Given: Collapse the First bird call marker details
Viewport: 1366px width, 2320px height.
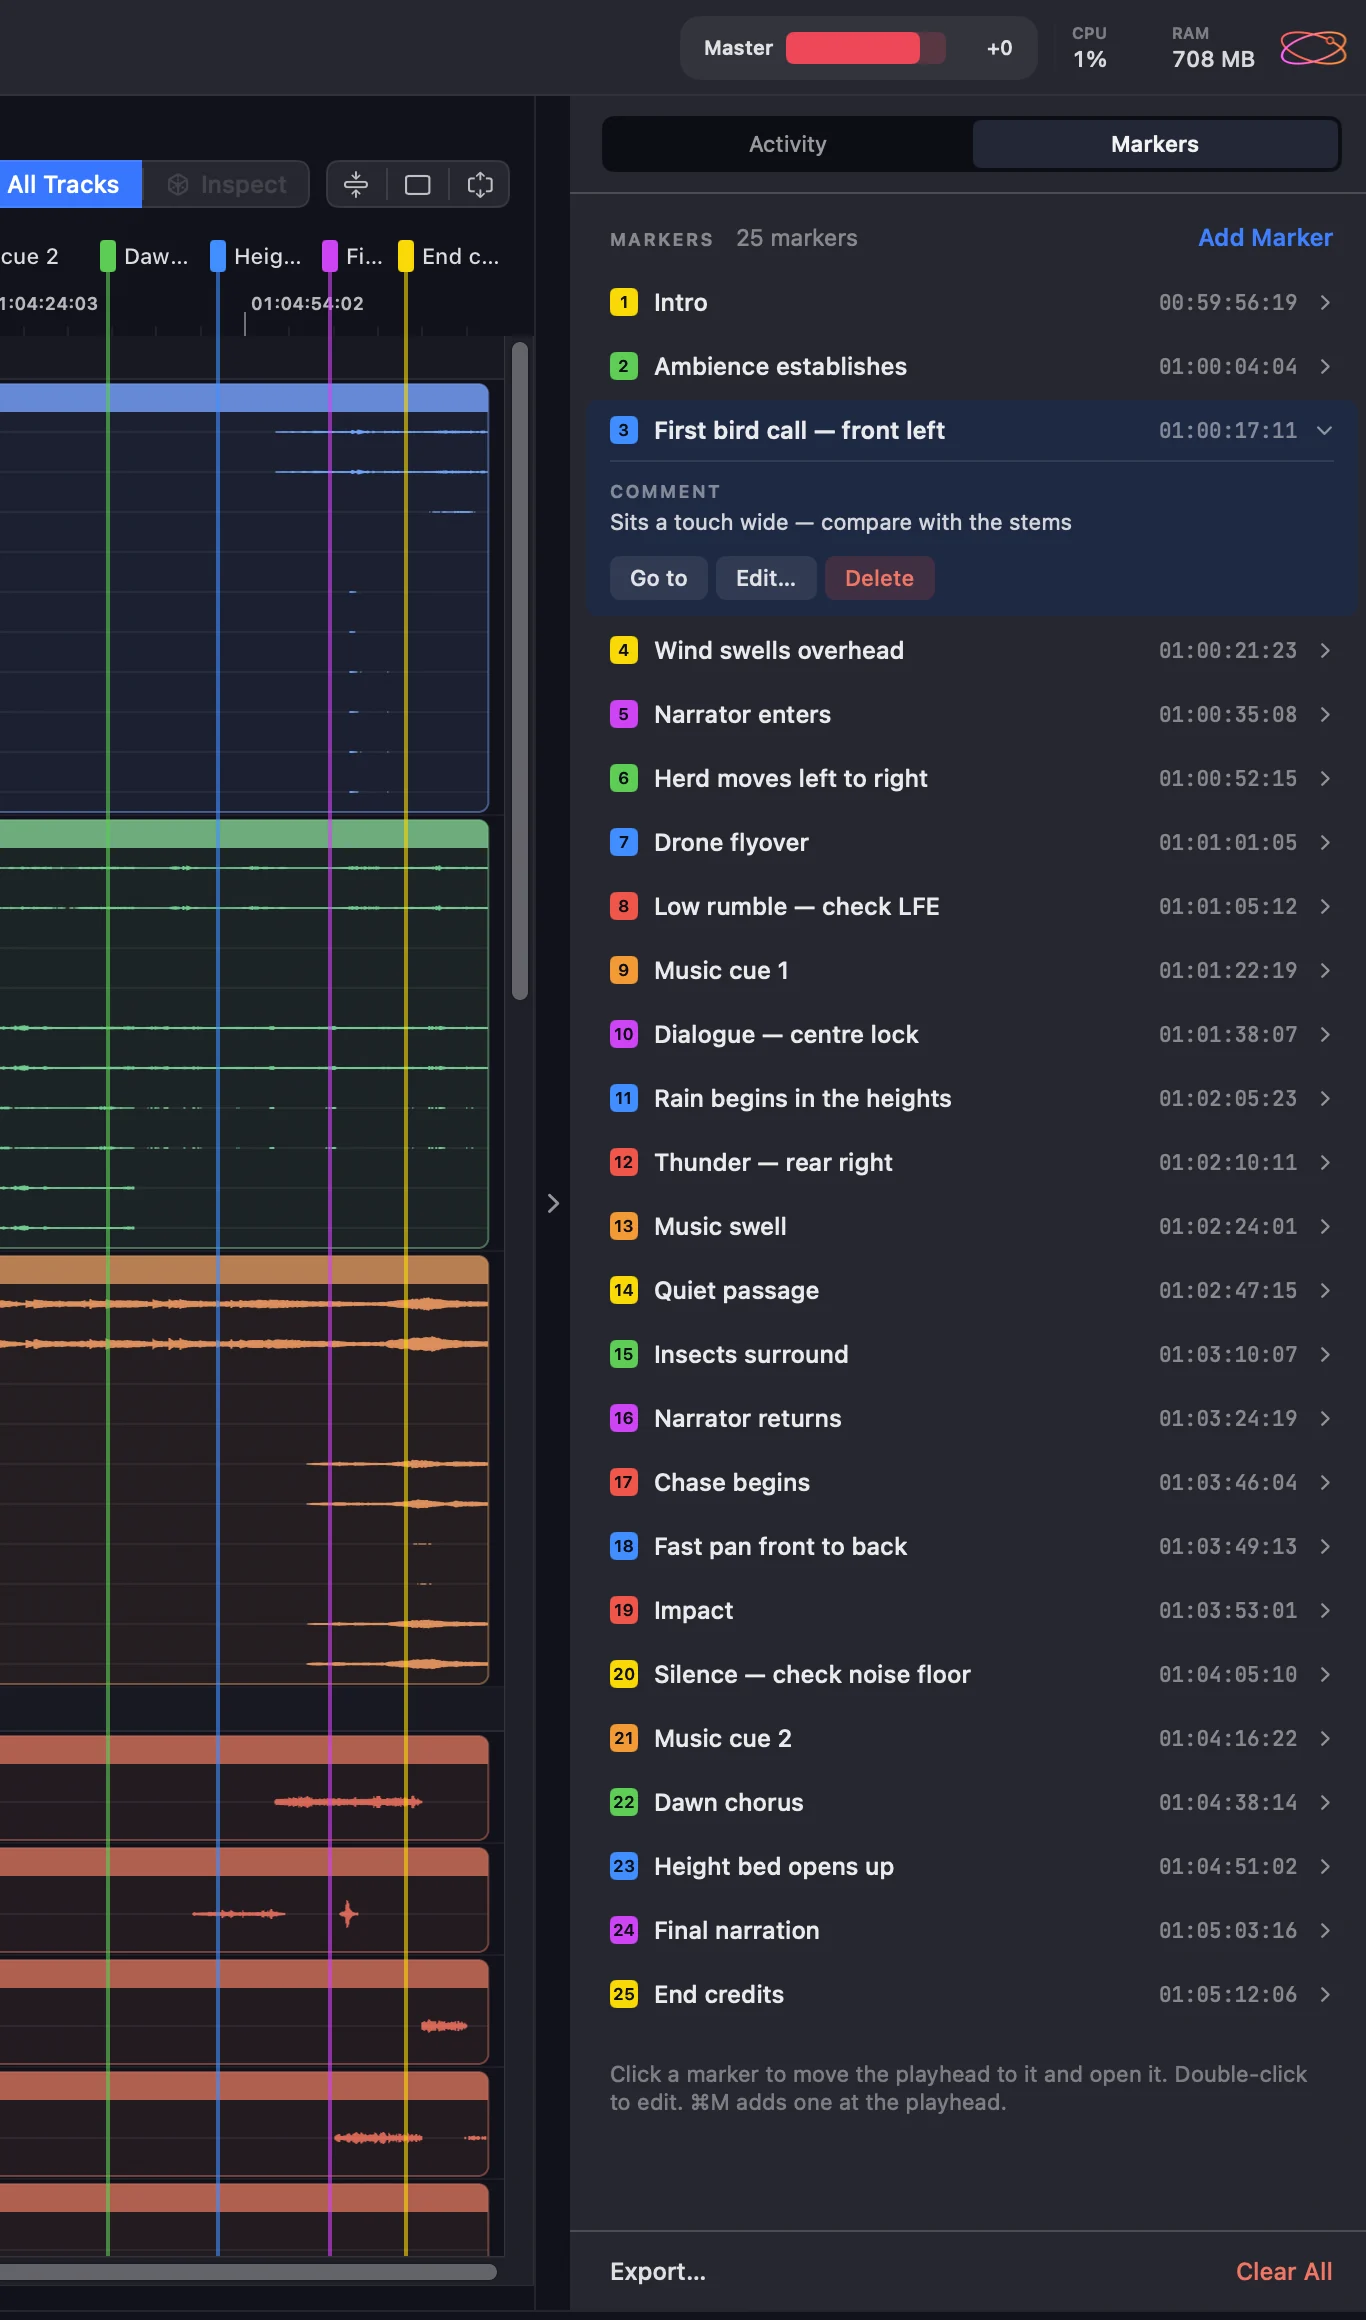Looking at the screenshot, I should (1325, 430).
